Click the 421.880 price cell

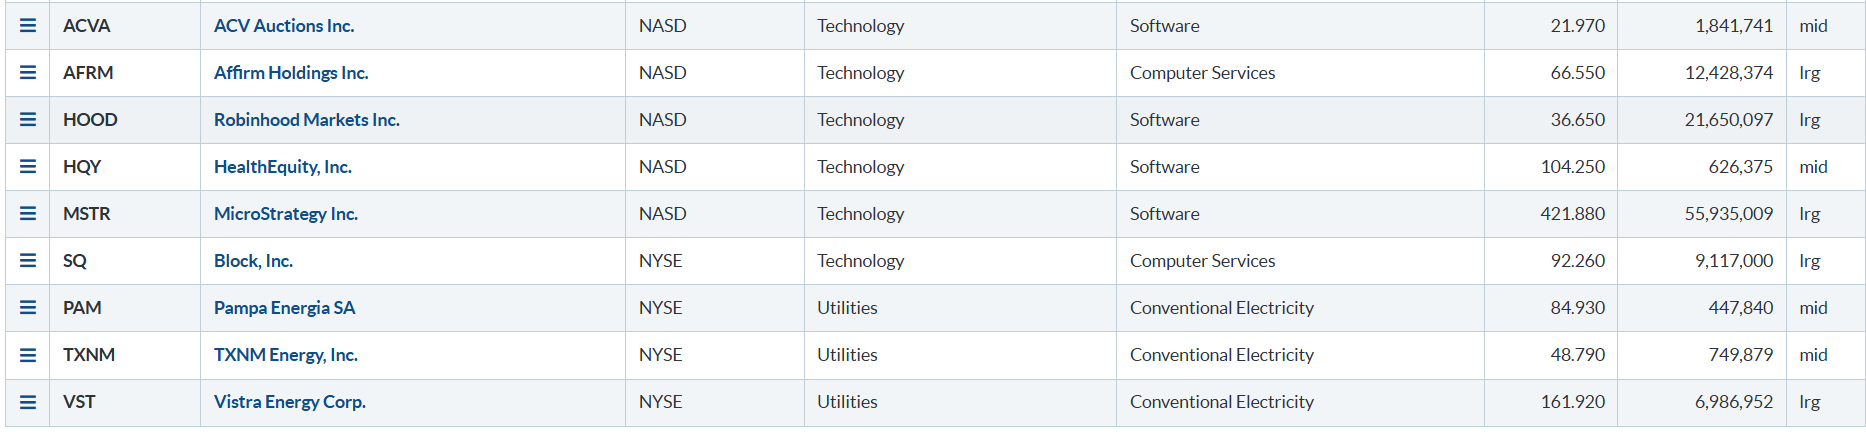click(x=1572, y=214)
